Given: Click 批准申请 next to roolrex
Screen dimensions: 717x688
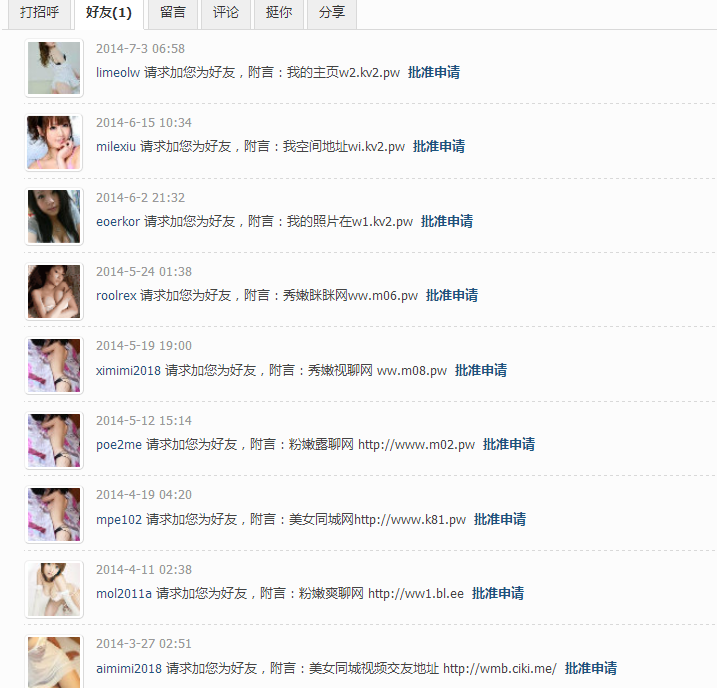Looking at the screenshot, I should [452, 295].
